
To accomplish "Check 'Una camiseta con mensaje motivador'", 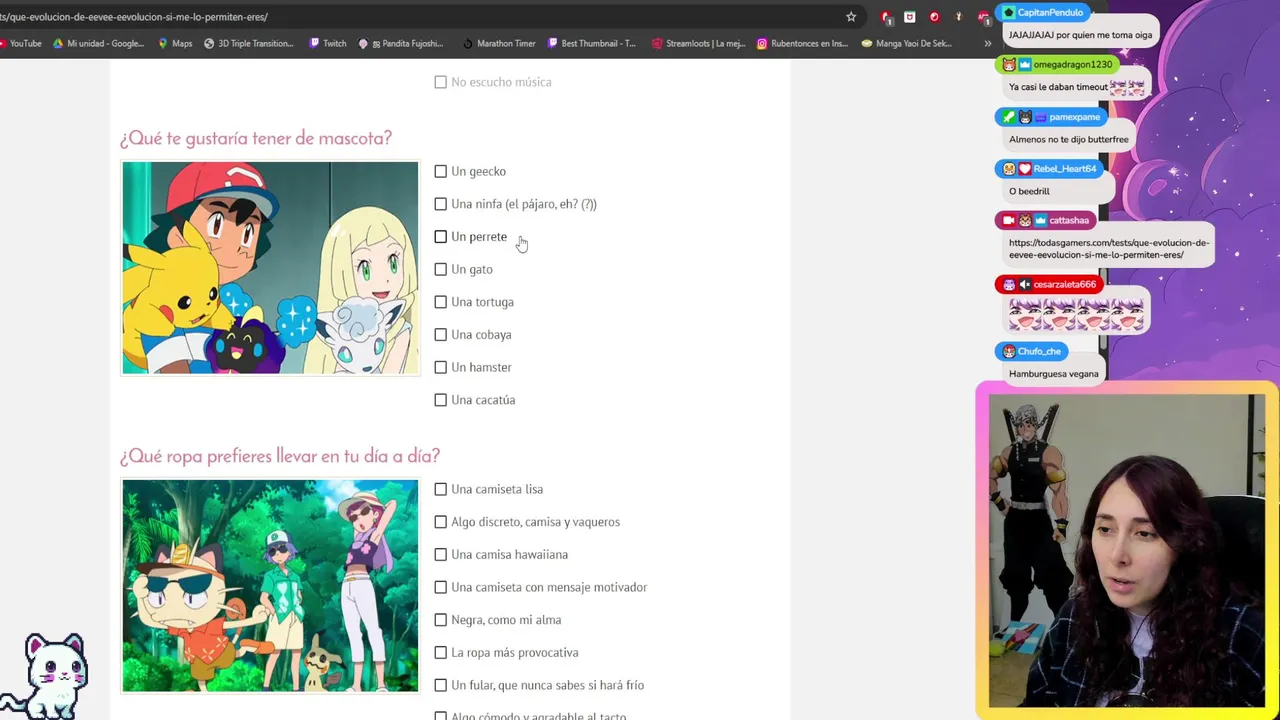I will tap(440, 587).
